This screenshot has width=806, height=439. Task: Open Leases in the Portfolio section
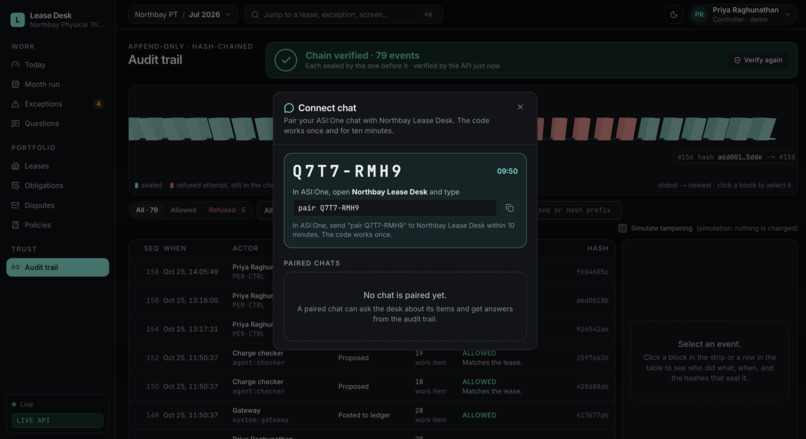tap(57, 166)
